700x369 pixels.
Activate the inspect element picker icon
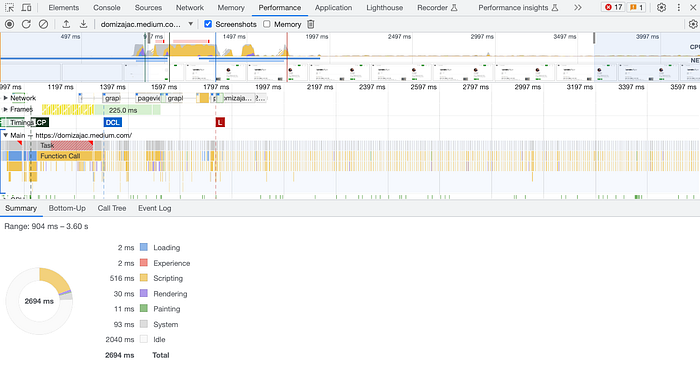point(9,8)
